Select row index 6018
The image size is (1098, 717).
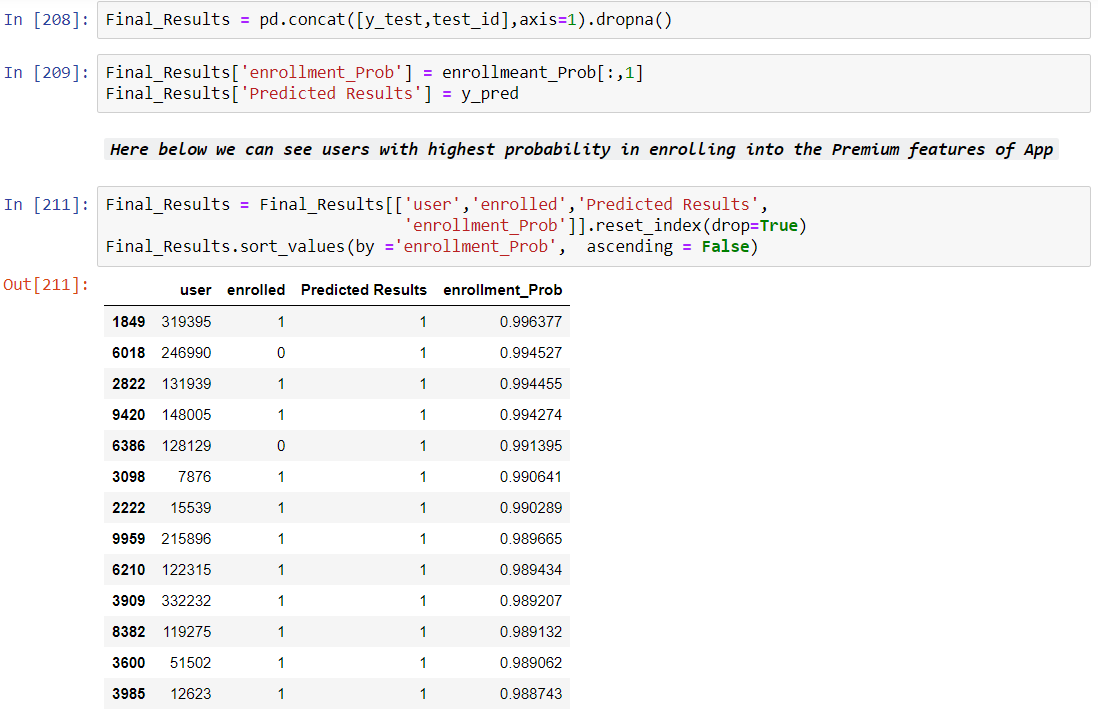[x=129, y=353]
